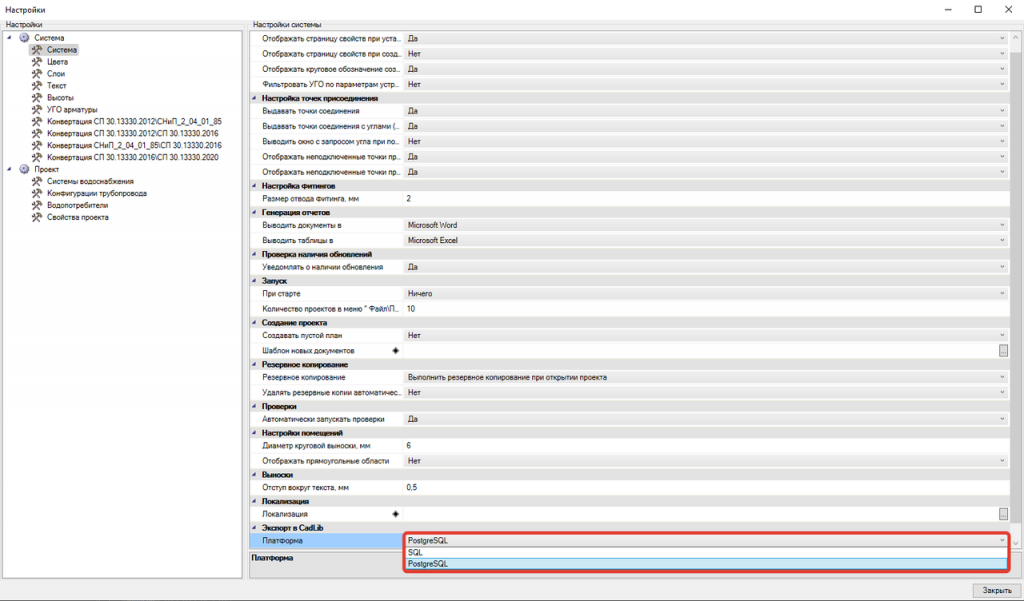Screen dimensions: 1024x601
Task: Click the tools icon beside Водопотребители
Action: pyautogui.click(x=37, y=205)
